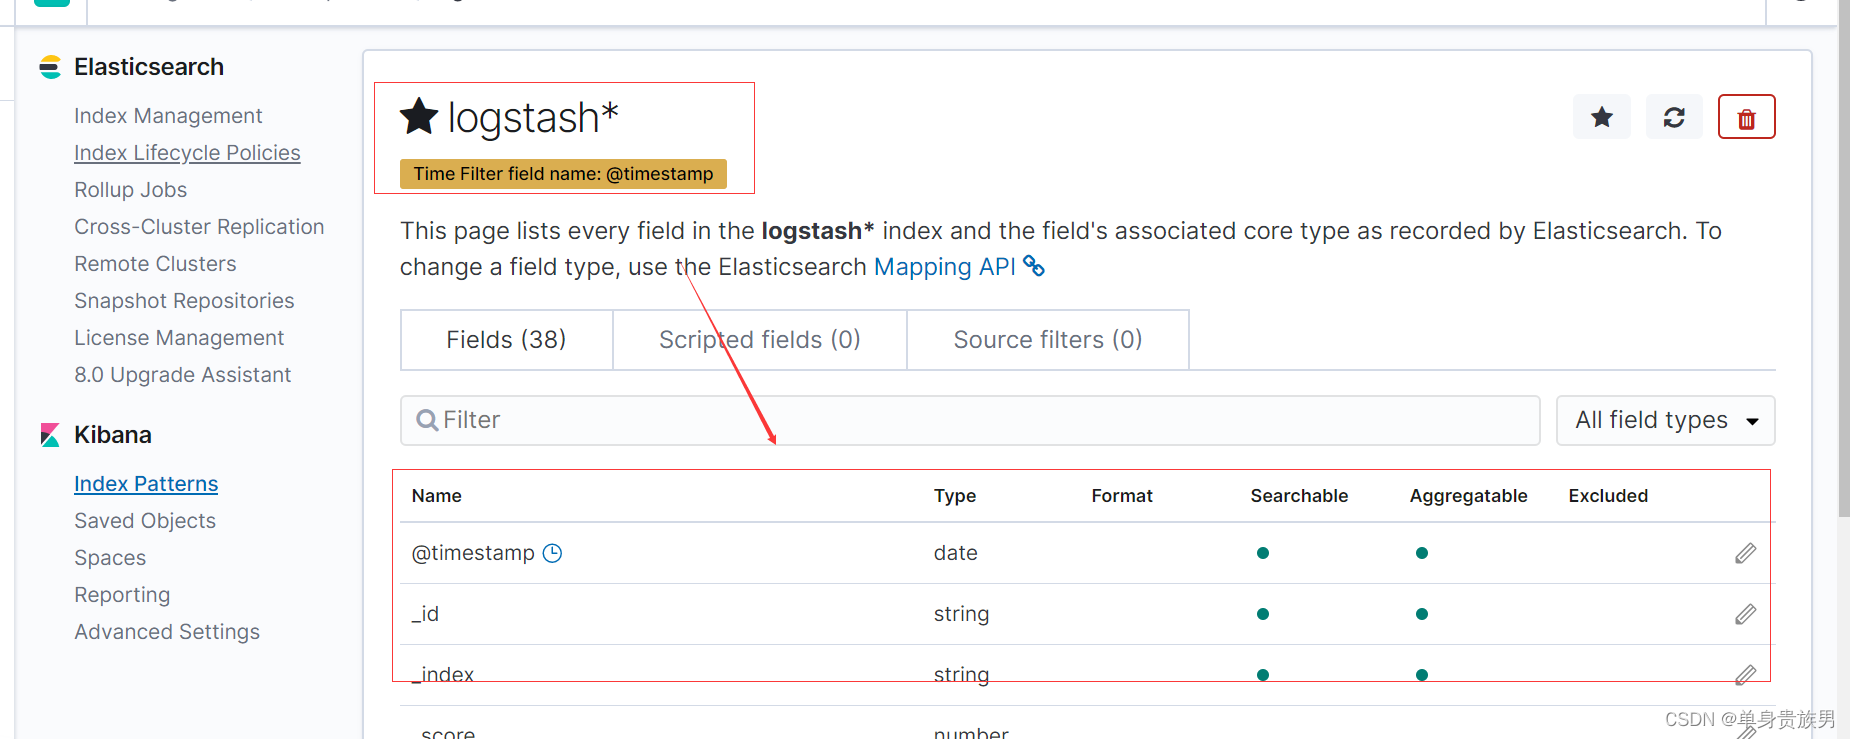The image size is (1850, 739).
Task: Delete the logstash* index pattern
Action: coord(1746,117)
